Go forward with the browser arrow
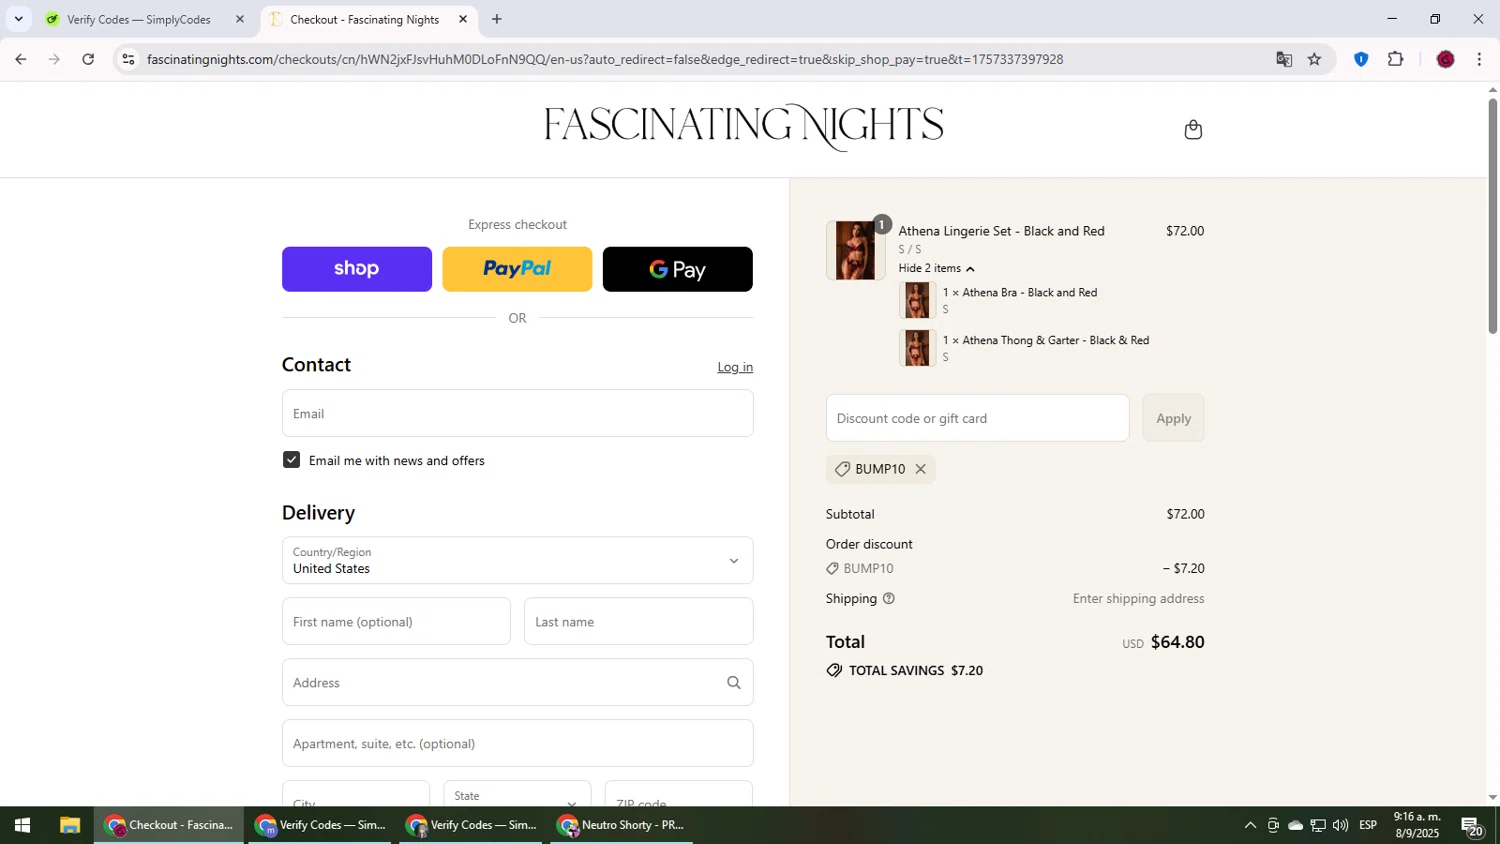Screen dimensions: 1500x844 54,59
